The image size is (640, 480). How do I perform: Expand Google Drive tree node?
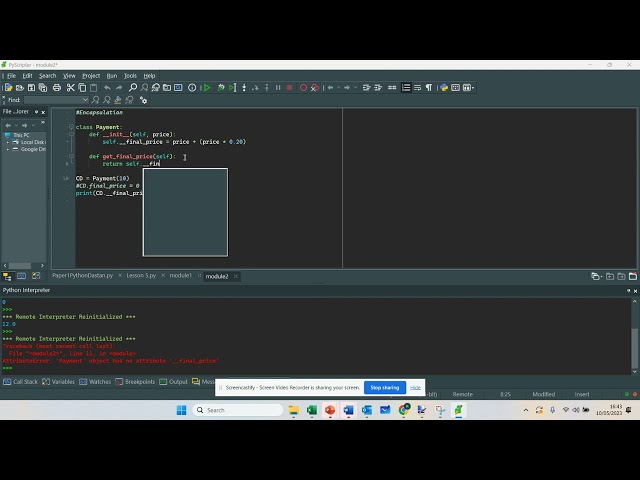click(x=8, y=149)
